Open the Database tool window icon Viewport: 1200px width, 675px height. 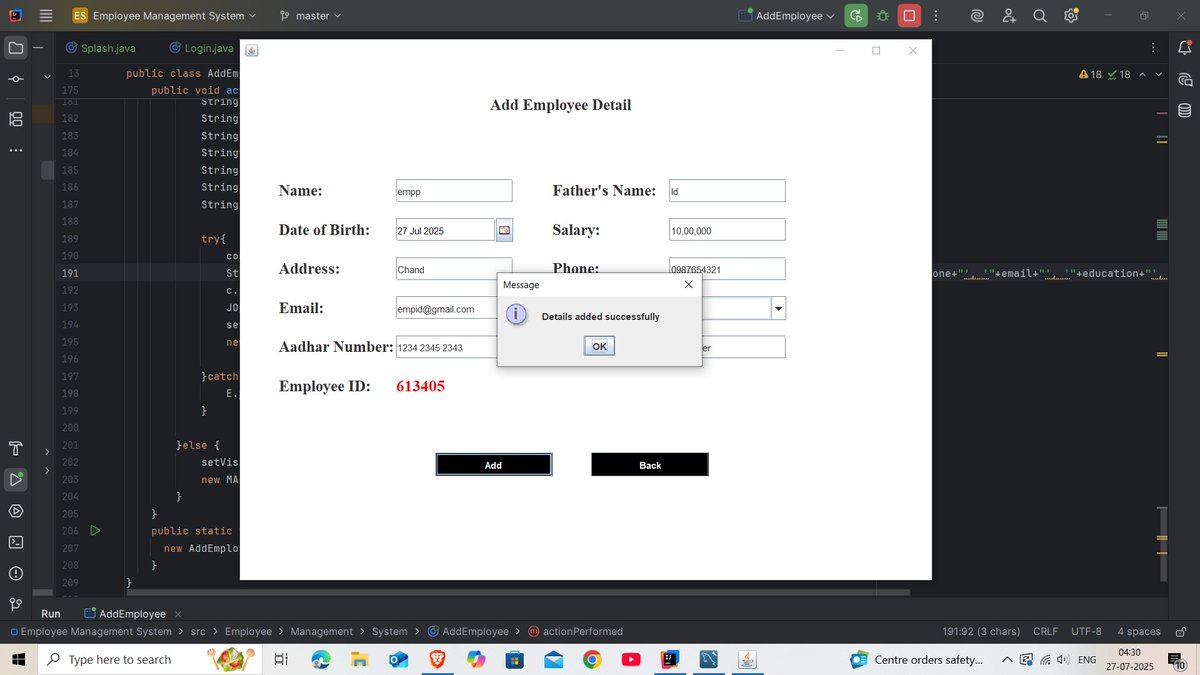(1185, 110)
